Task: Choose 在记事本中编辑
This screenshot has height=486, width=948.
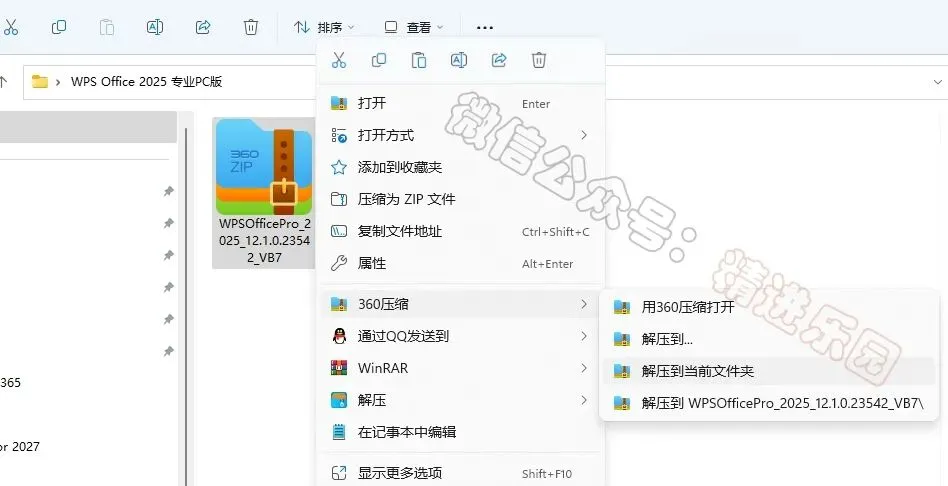Action: tap(461, 432)
